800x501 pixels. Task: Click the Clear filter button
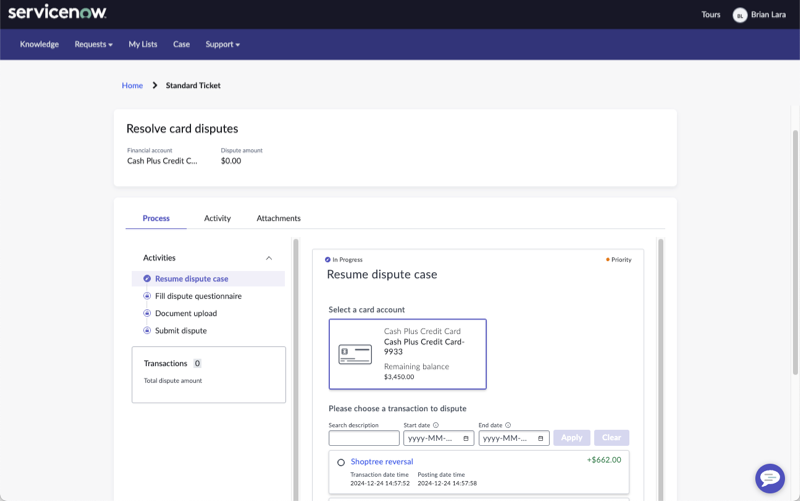tap(611, 438)
